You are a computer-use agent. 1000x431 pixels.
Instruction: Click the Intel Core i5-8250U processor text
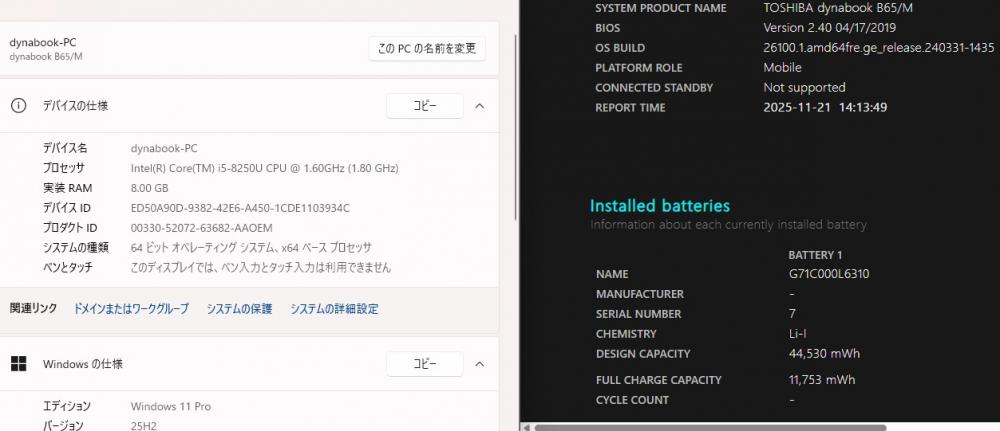(x=264, y=168)
